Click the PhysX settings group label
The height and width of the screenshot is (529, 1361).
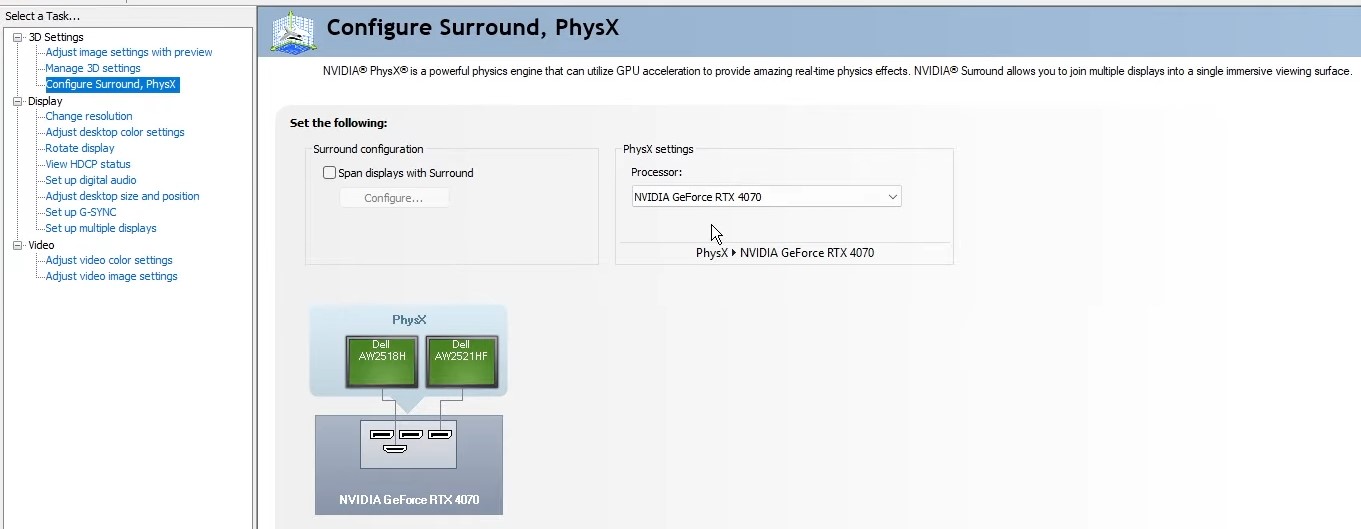coord(658,149)
